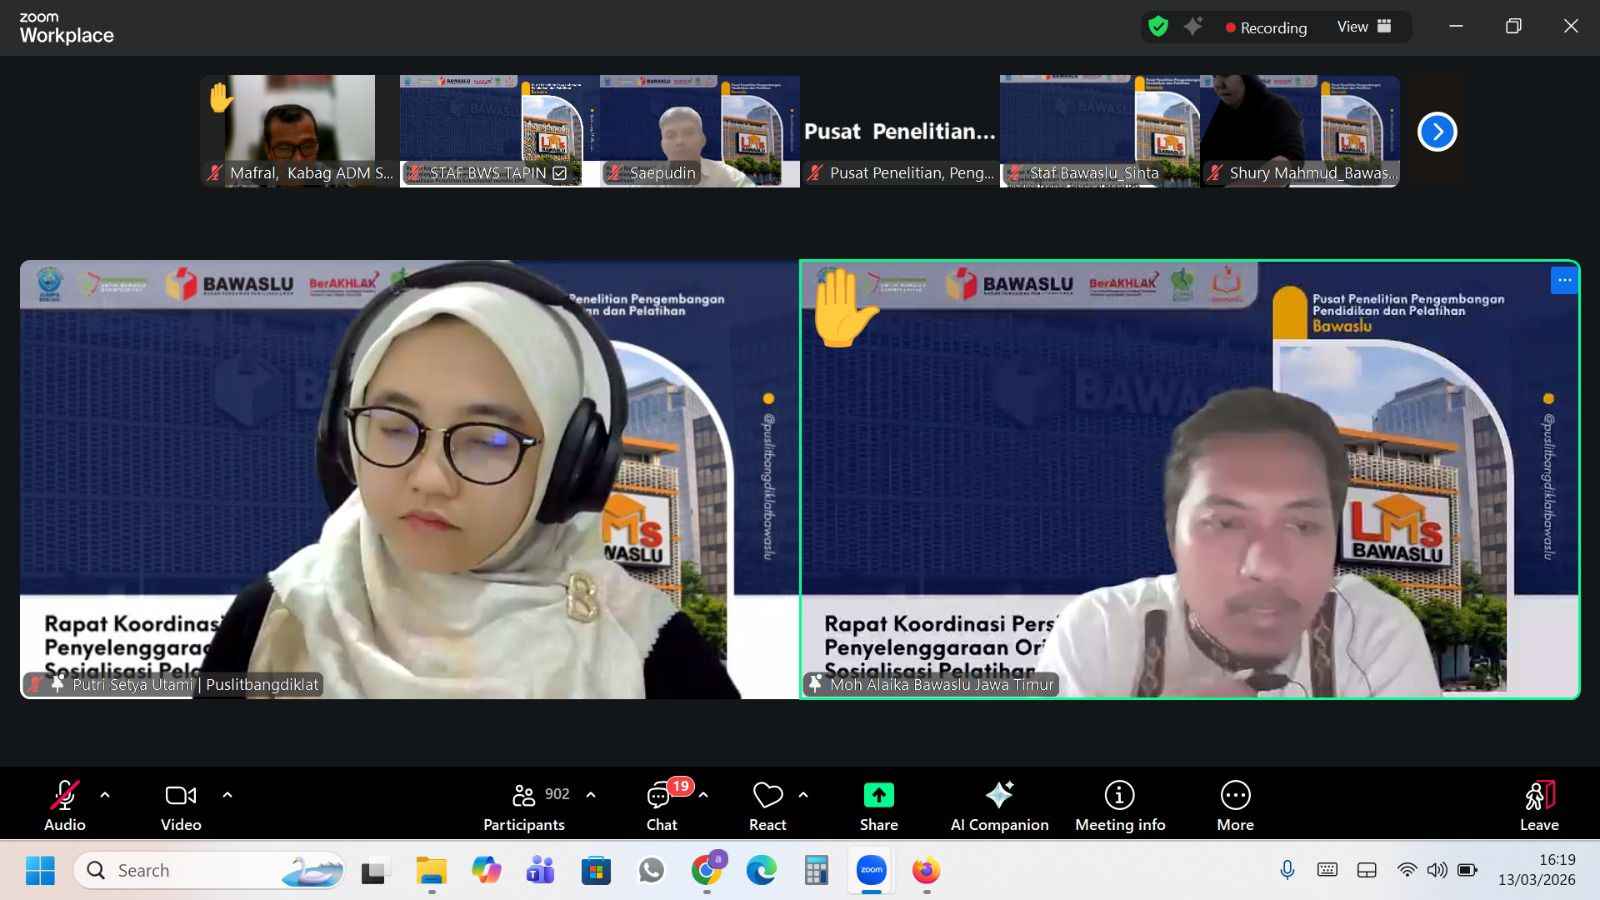The height and width of the screenshot is (900, 1600).
Task: Open the More options menu
Action: pyautogui.click(x=1235, y=805)
